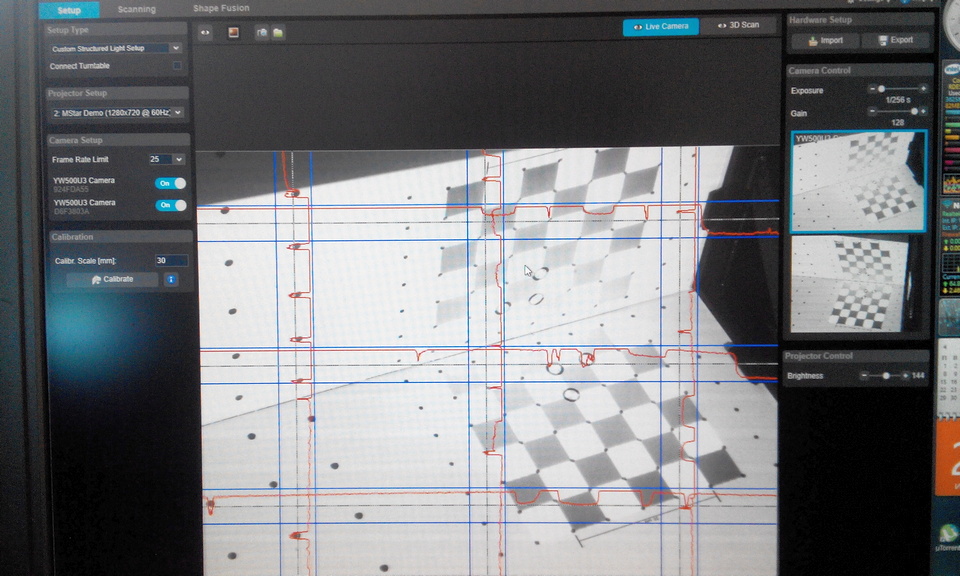Click the minus icon to decrease Gain
This screenshot has height=576, width=960.
coord(871,111)
